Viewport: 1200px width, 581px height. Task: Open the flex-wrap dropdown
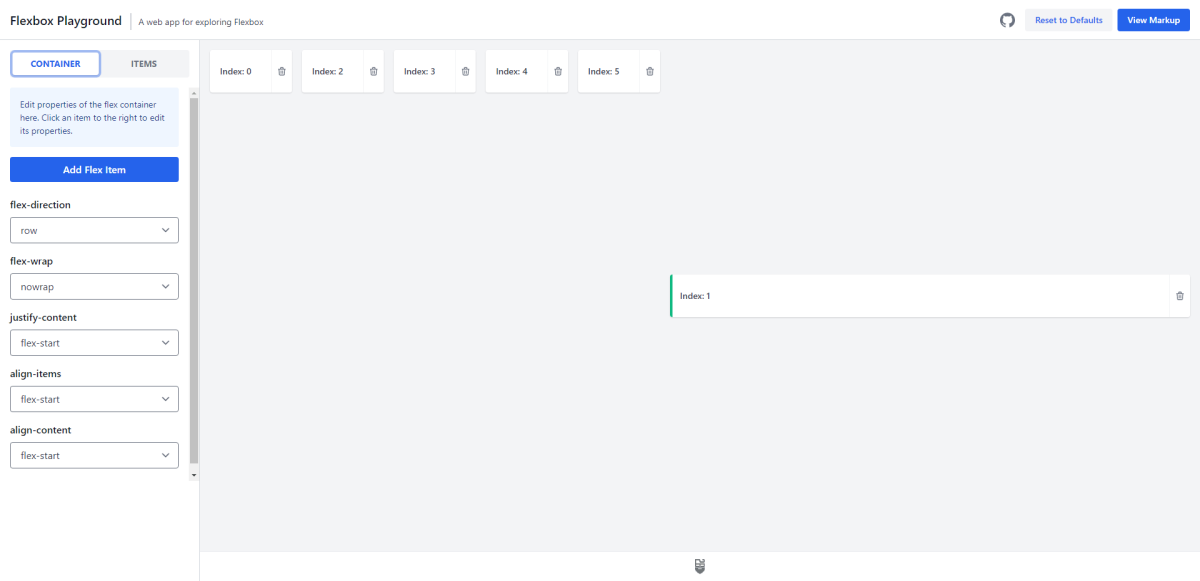[x=94, y=286]
